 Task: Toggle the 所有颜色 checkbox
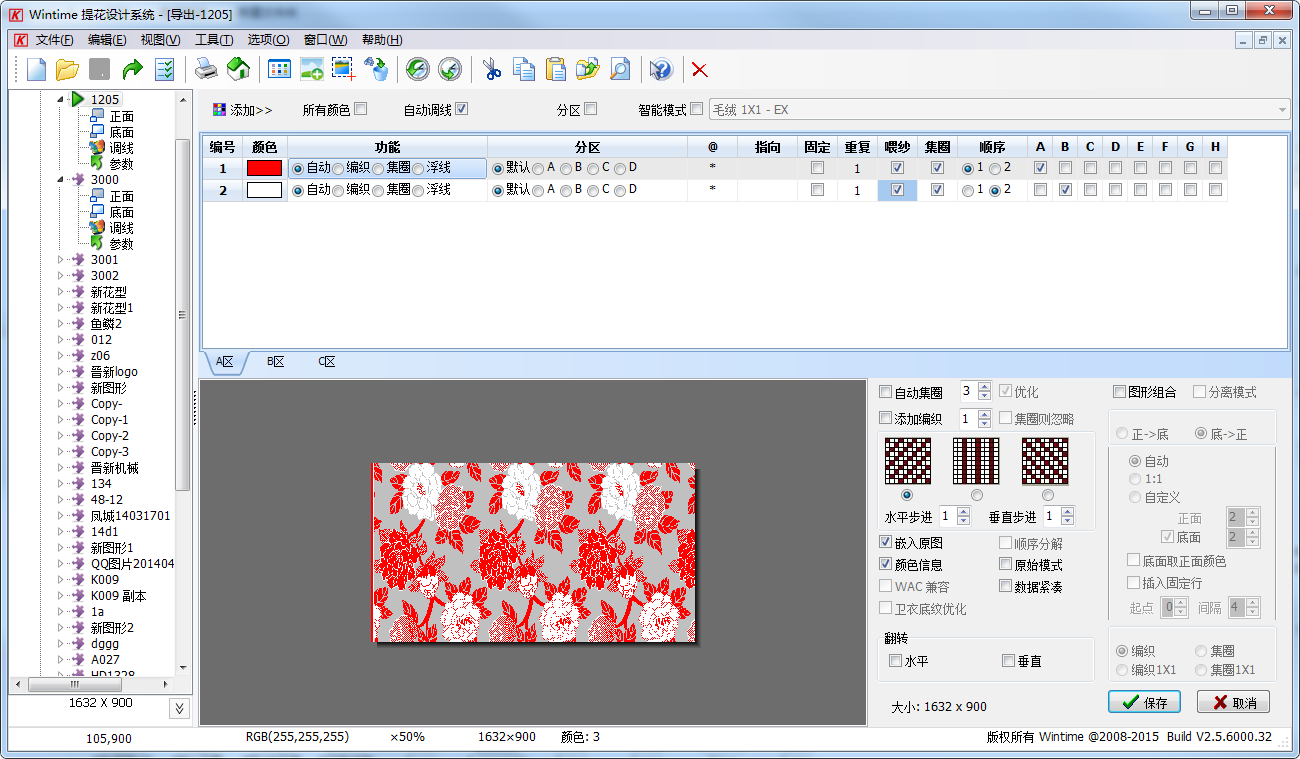point(361,109)
